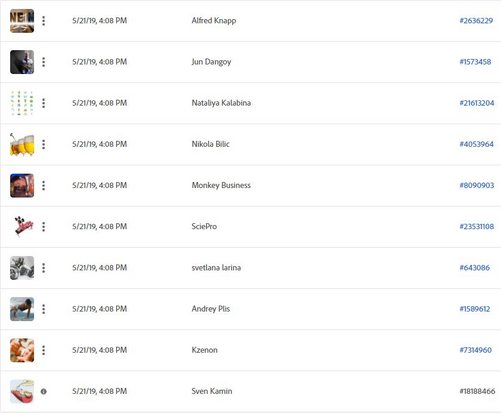Open more options for Alfred Knapp row
This screenshot has width=501, height=413.
pos(44,21)
